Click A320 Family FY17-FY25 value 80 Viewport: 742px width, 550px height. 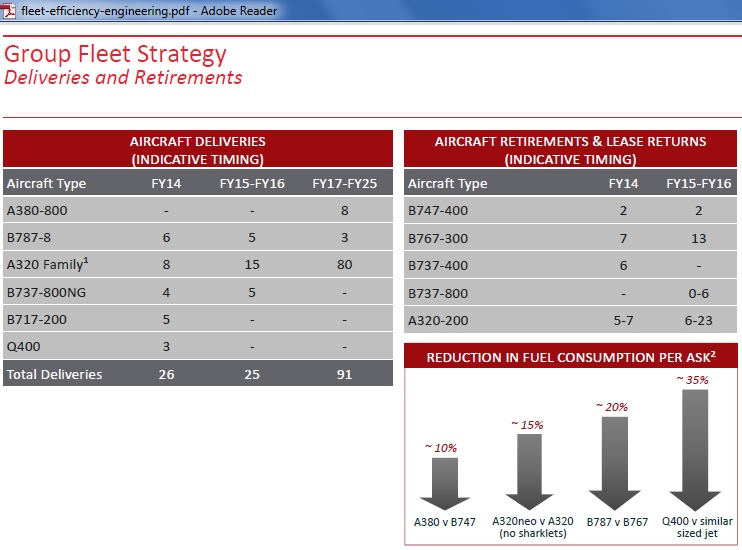coord(344,265)
